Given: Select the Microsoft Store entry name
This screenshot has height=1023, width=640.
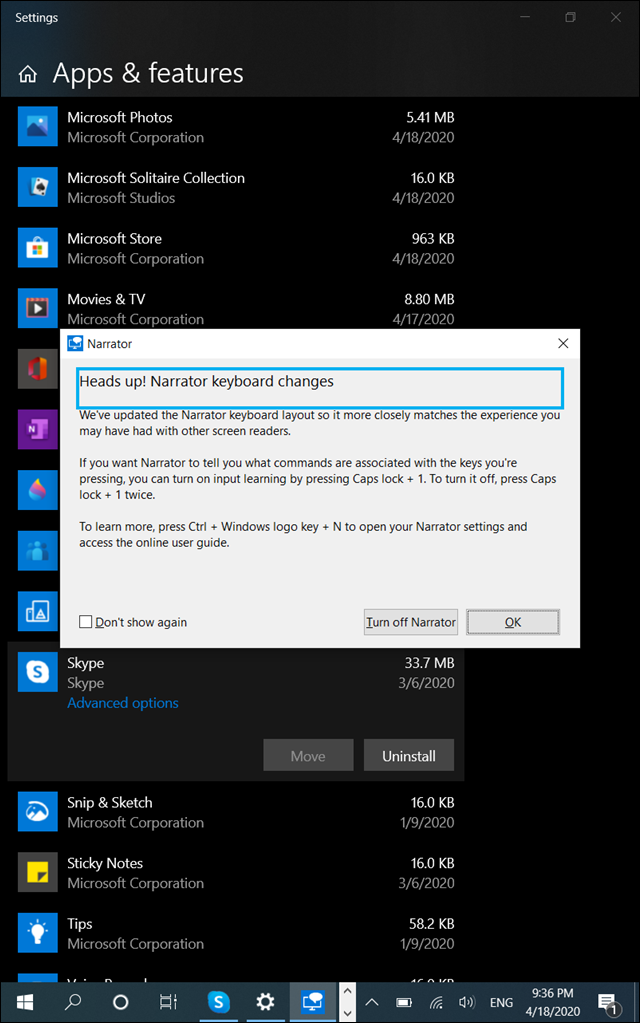Looking at the screenshot, I should [115, 239].
